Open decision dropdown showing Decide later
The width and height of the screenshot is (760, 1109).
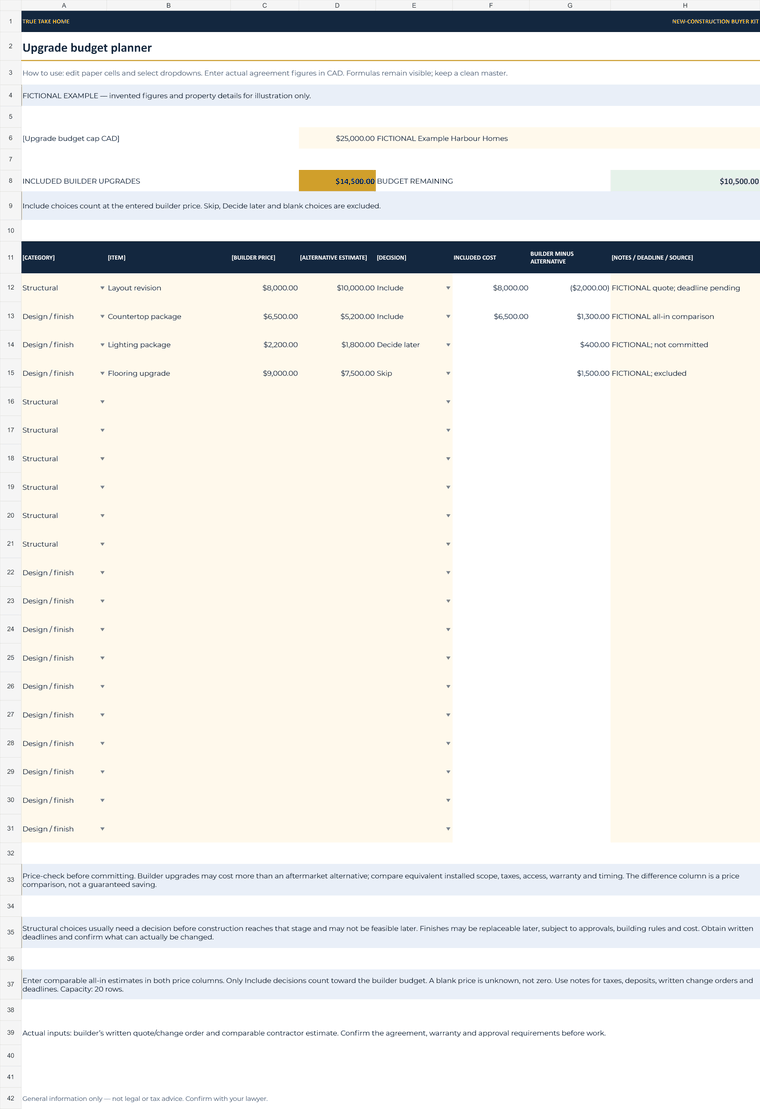pyautogui.click(x=448, y=344)
